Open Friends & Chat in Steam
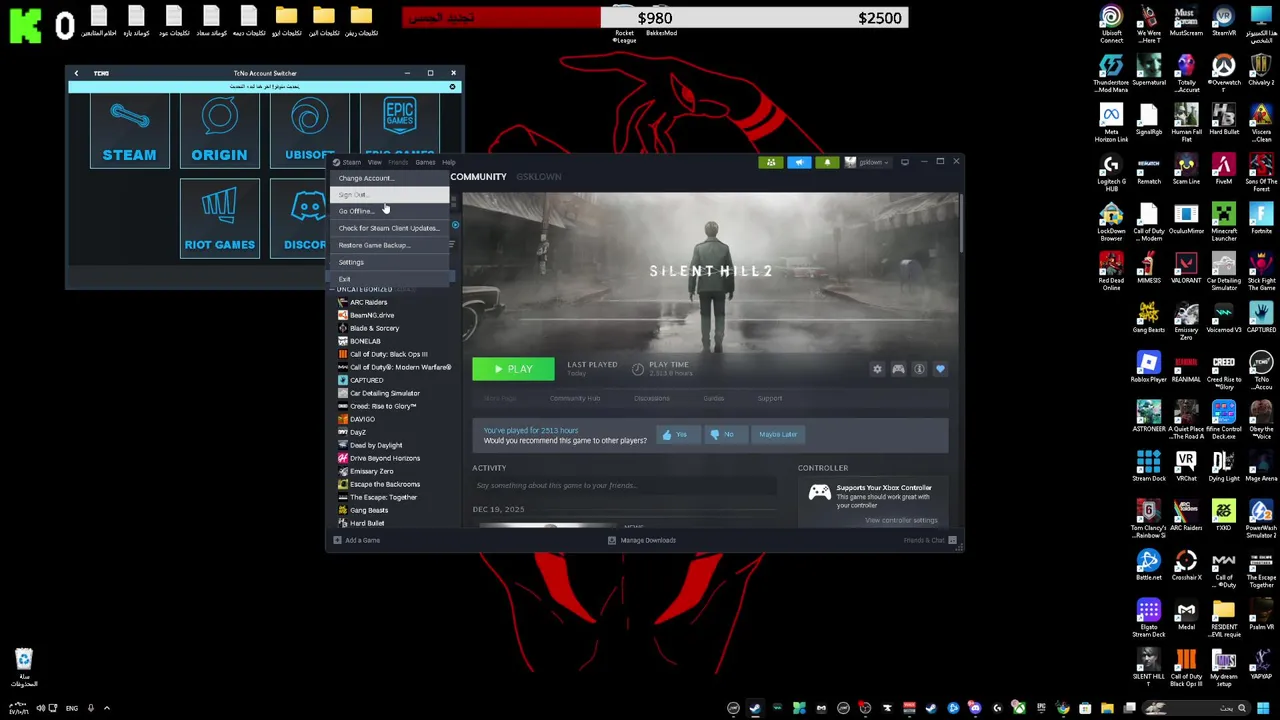This screenshot has width=1280, height=720. pos(930,540)
